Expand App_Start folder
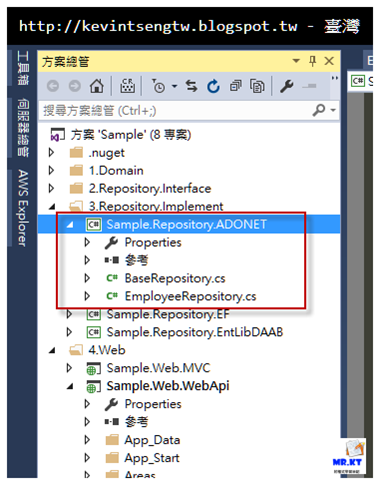The image size is (380, 485). click(x=87, y=458)
